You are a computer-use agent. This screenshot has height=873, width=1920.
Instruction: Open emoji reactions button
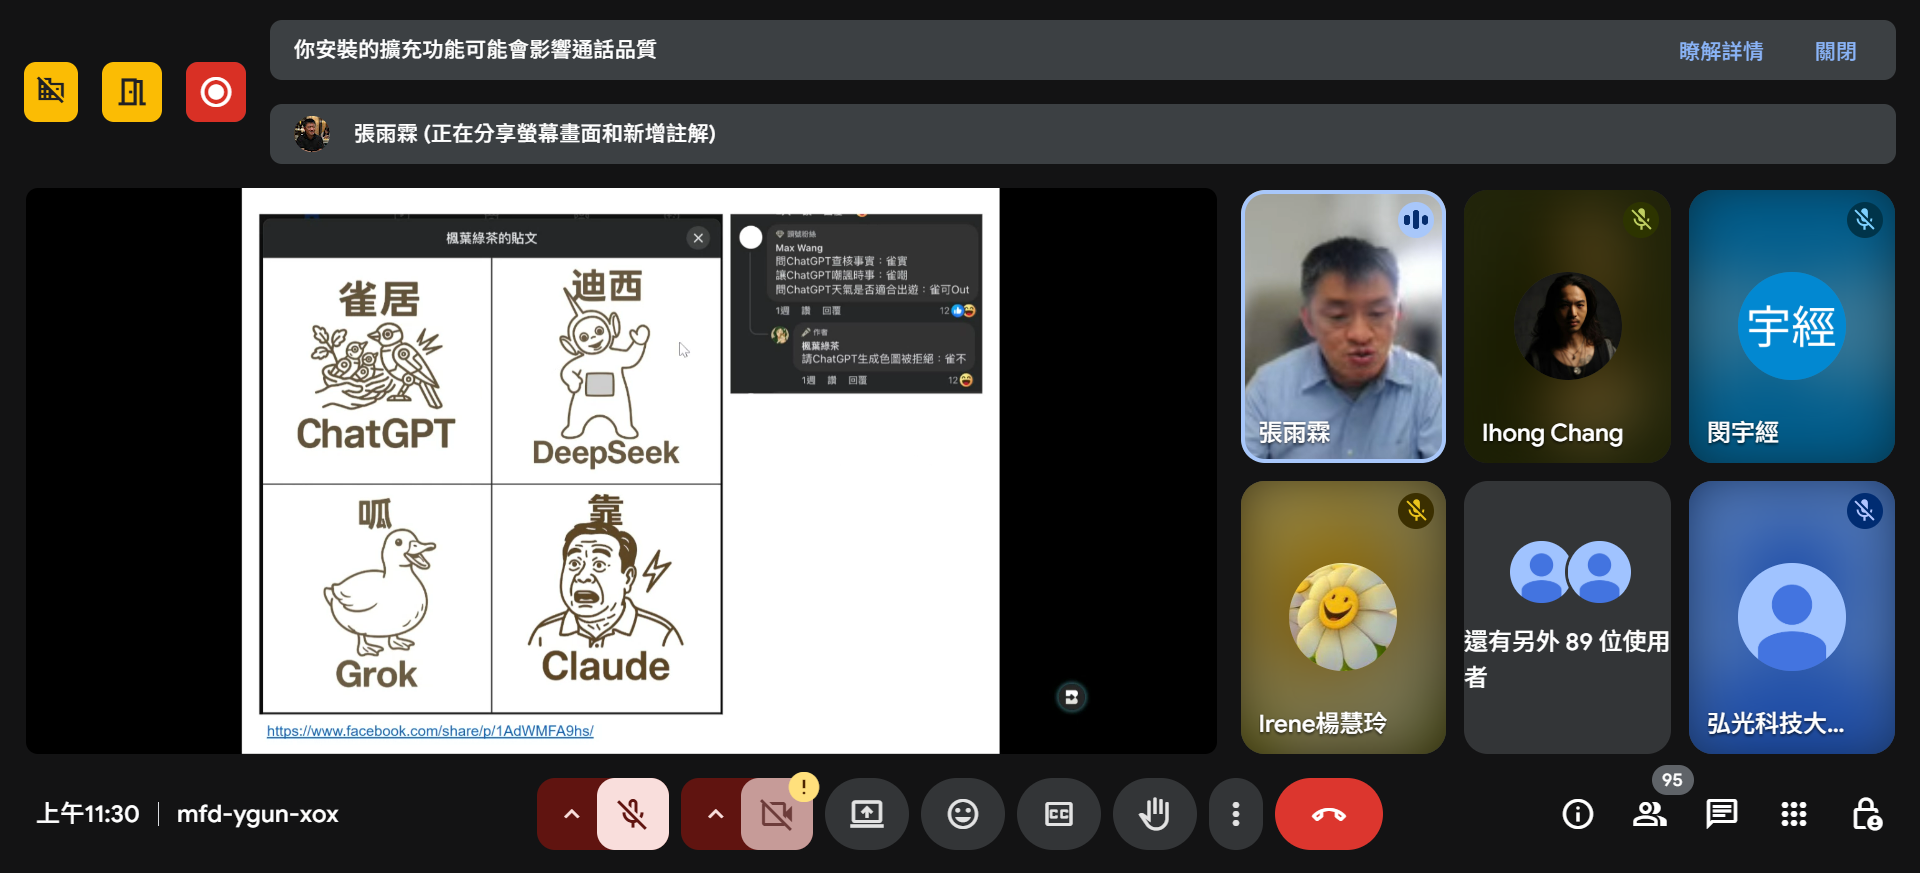[963, 814]
